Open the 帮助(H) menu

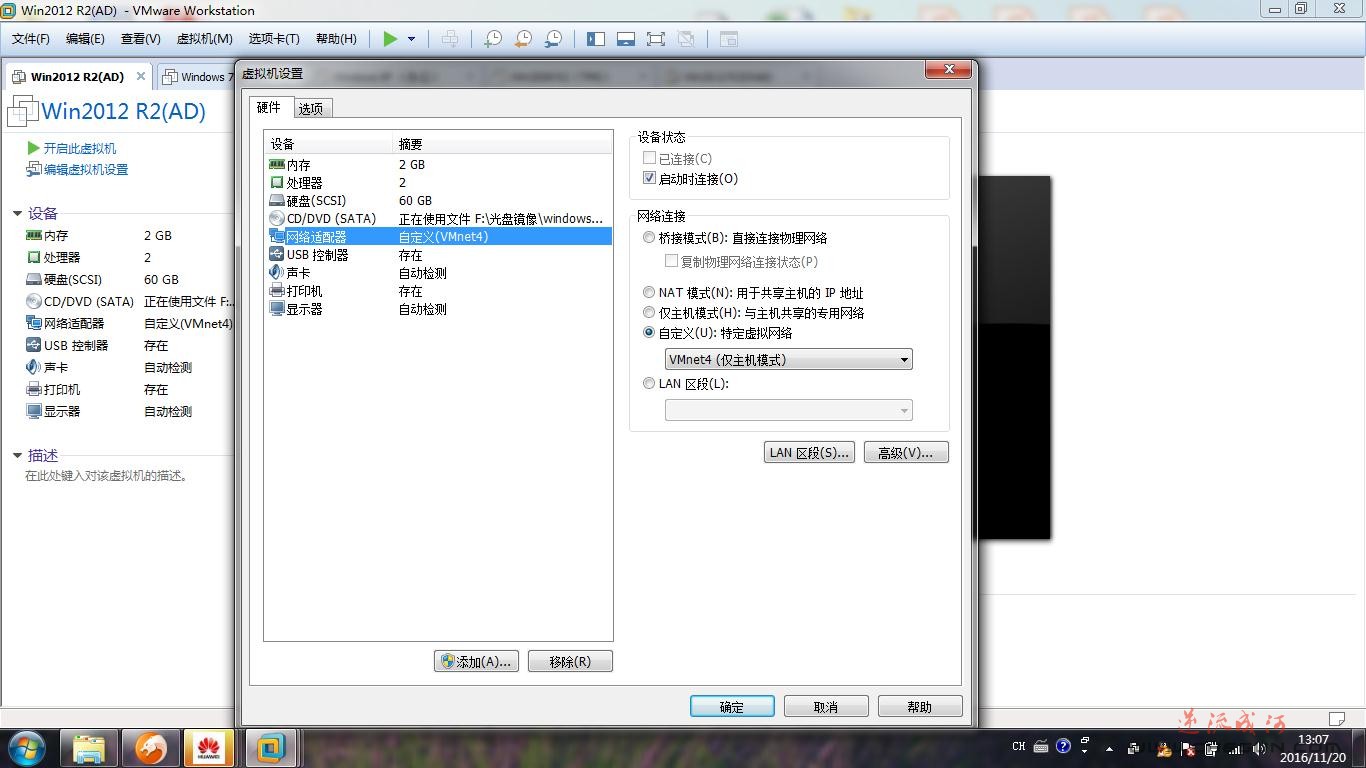[336, 39]
